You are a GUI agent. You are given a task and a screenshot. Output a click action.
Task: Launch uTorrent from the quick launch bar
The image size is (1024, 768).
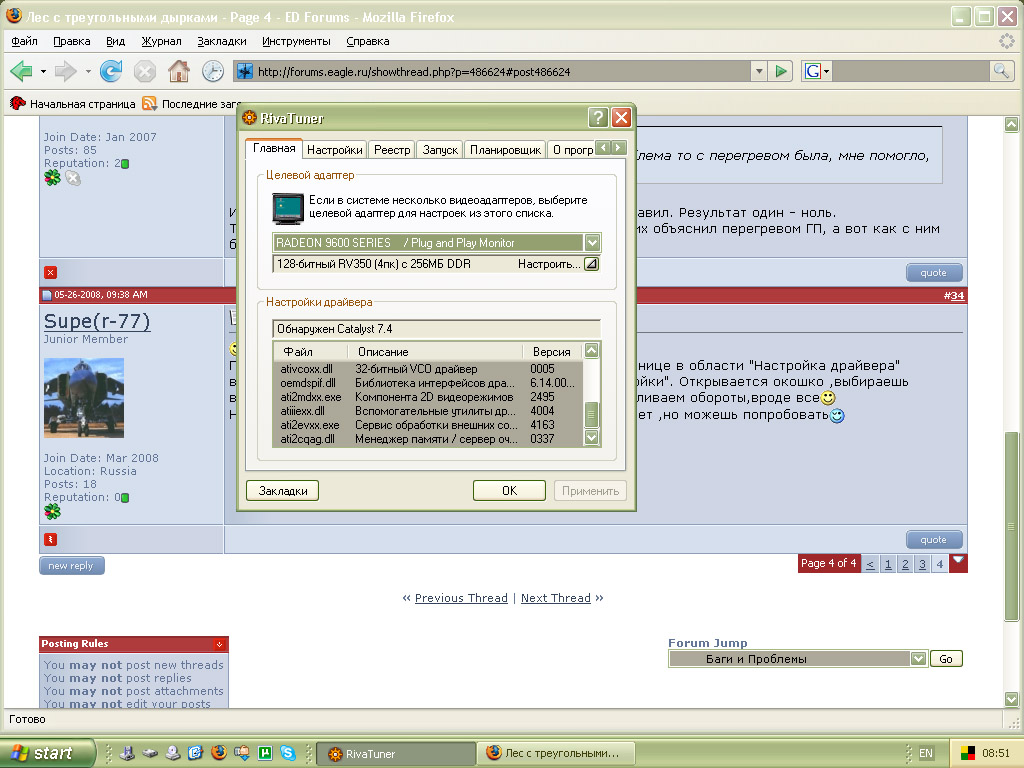tap(265, 753)
